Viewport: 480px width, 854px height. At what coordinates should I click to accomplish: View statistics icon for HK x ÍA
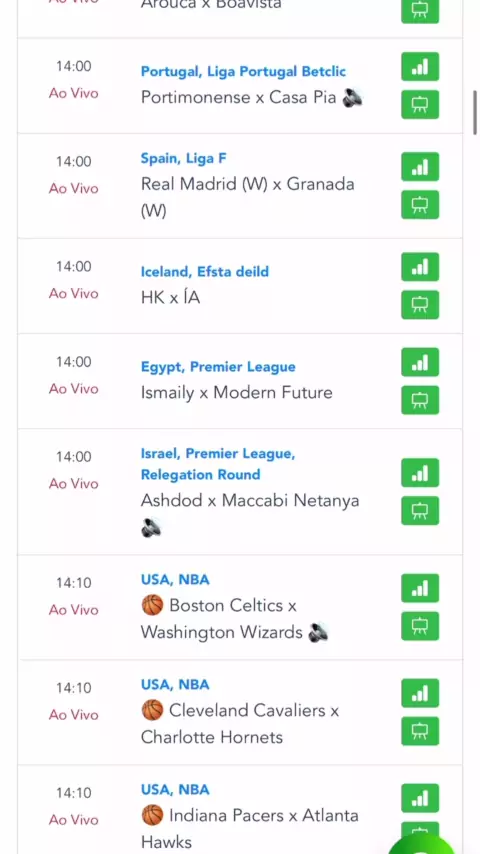(420, 267)
